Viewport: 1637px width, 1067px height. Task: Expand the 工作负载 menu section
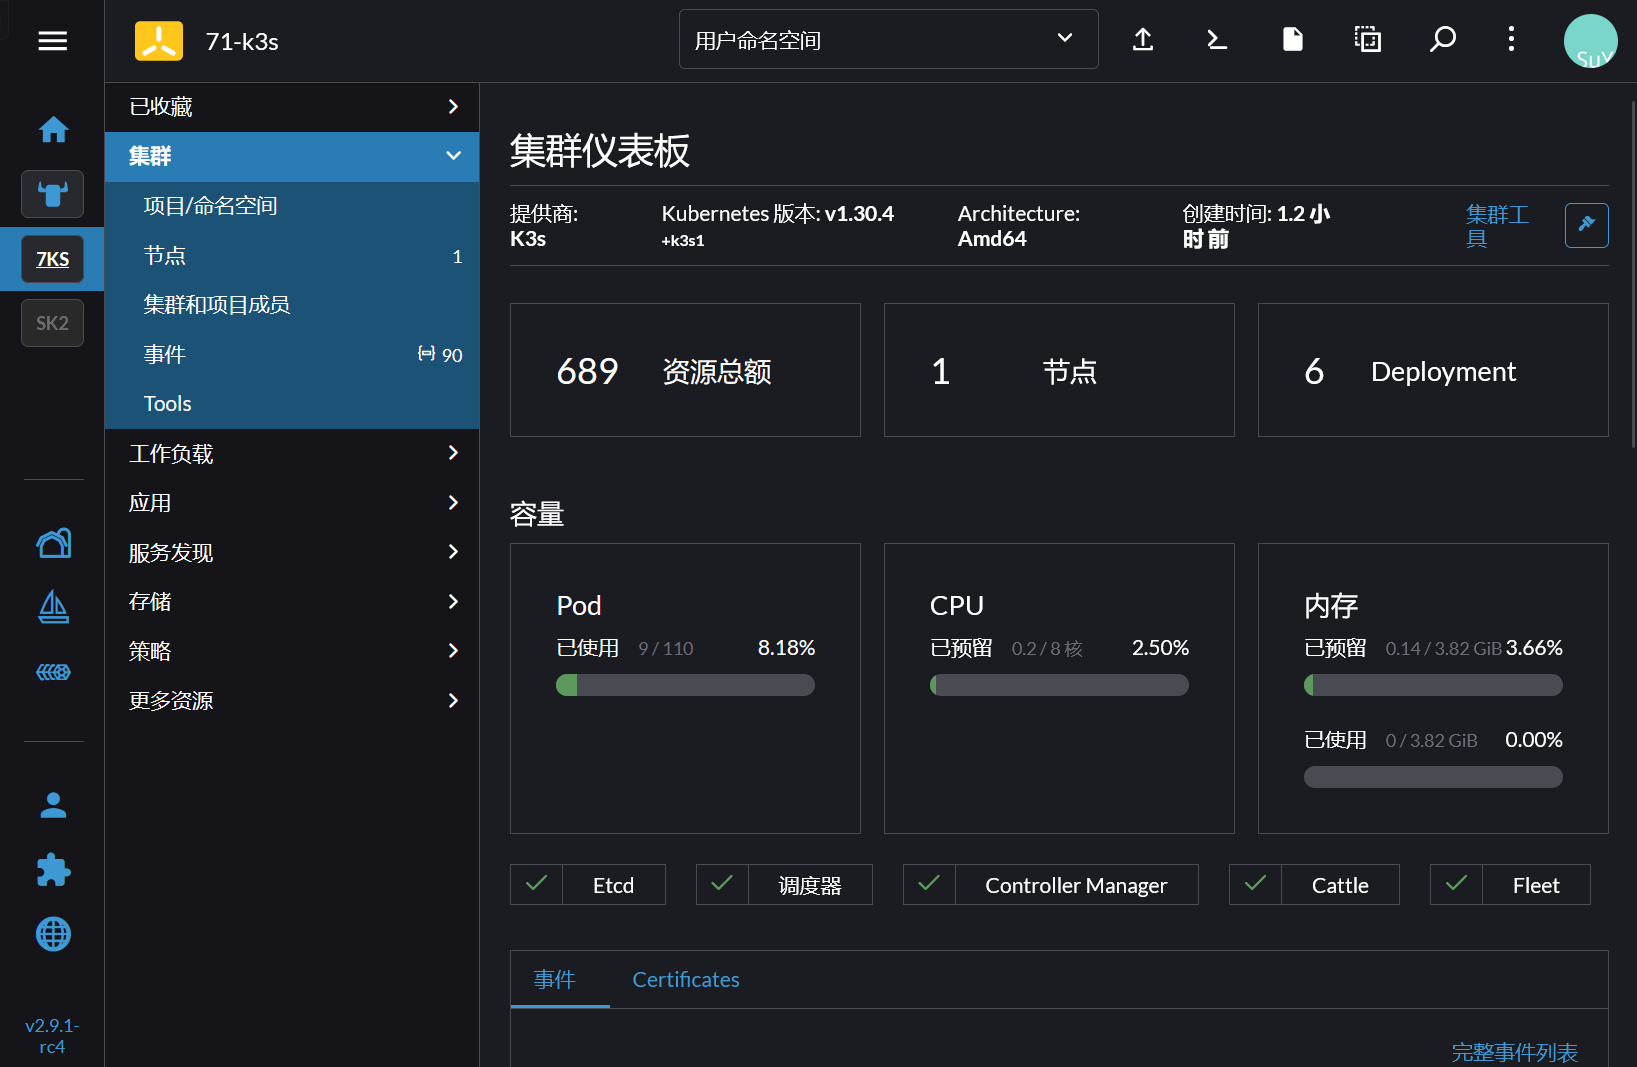tap(292, 453)
